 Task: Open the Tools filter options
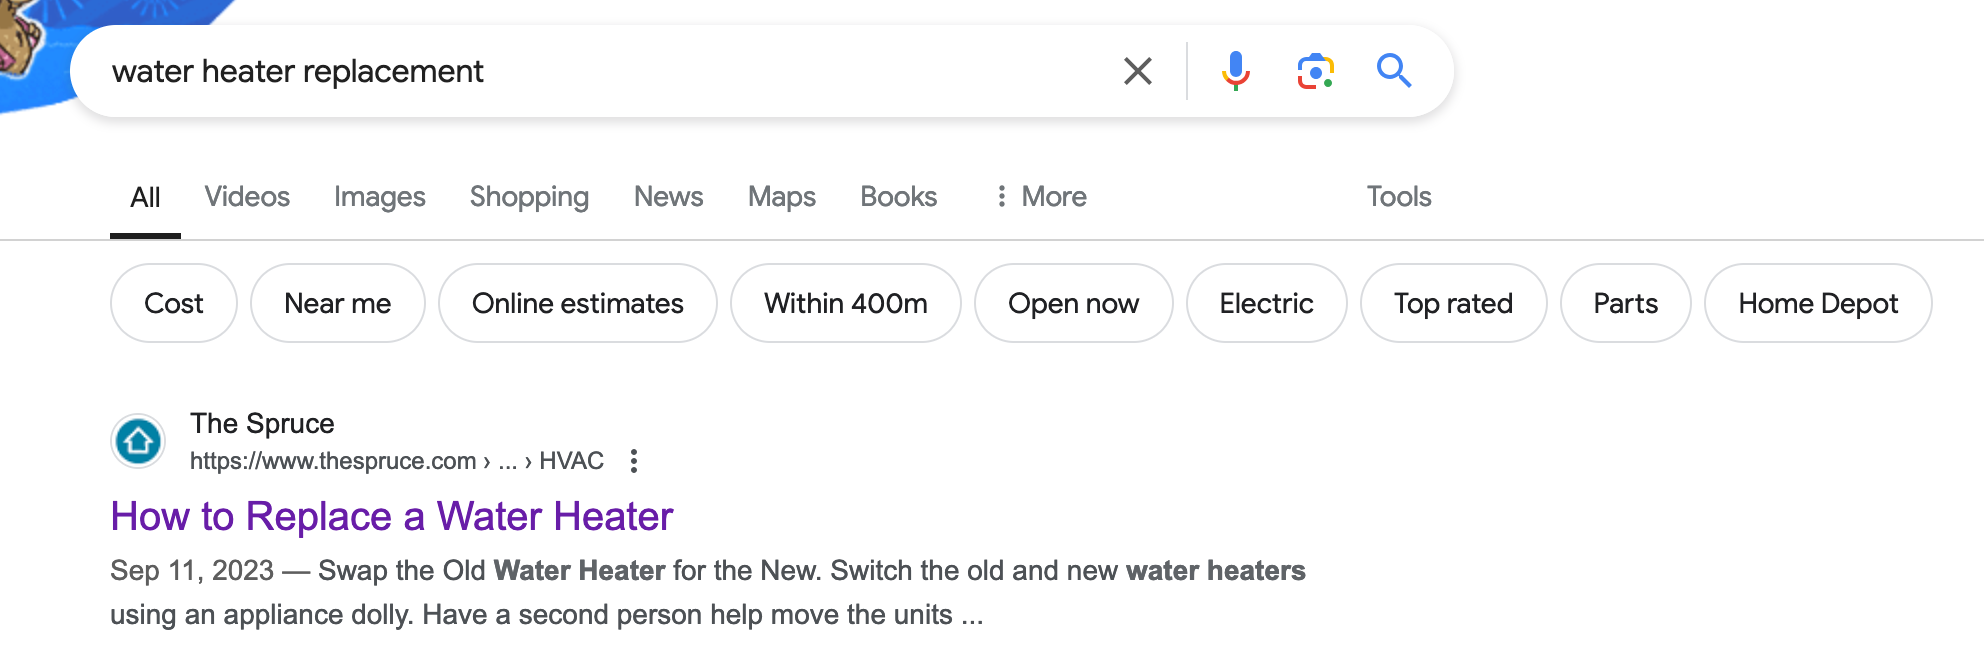coord(1398,197)
